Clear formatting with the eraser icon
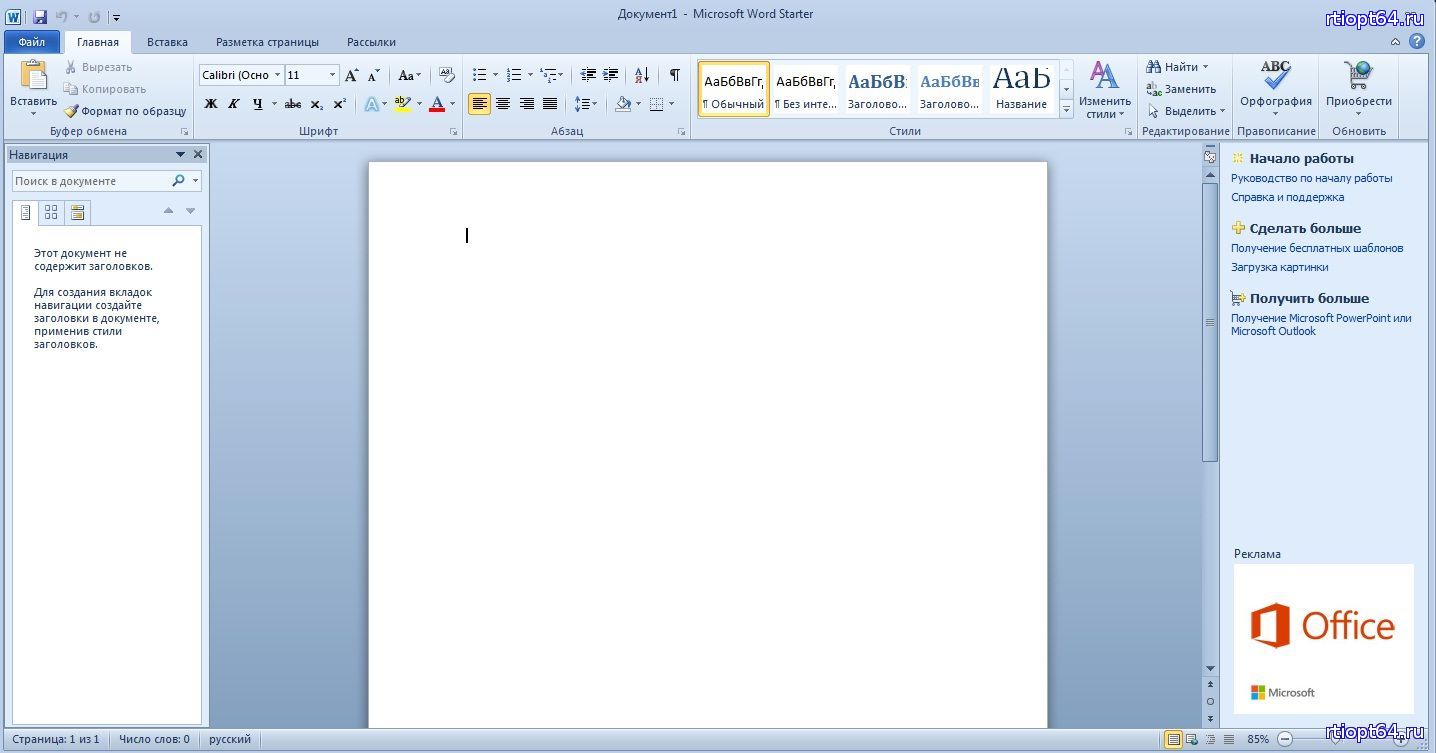1436x753 pixels. tap(446, 75)
